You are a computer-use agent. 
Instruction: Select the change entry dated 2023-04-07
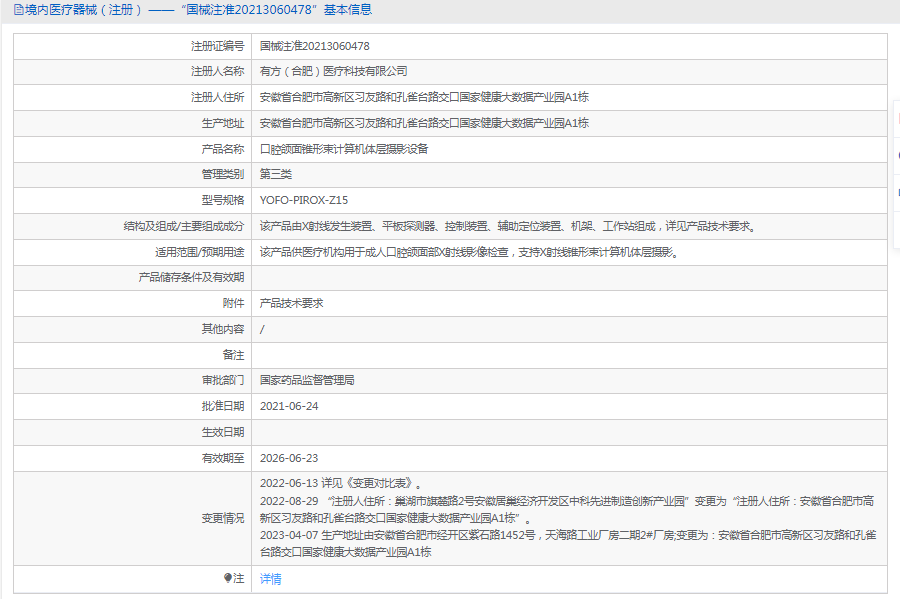pyautogui.click(x=568, y=543)
